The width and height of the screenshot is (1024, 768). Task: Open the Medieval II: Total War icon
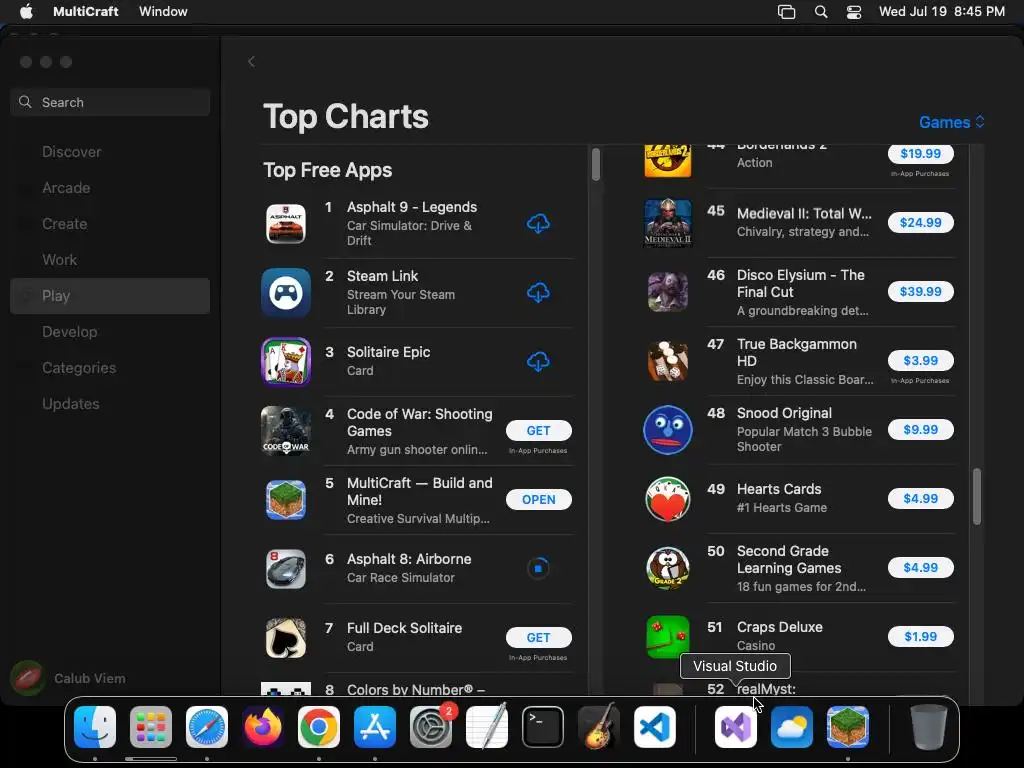click(x=667, y=223)
